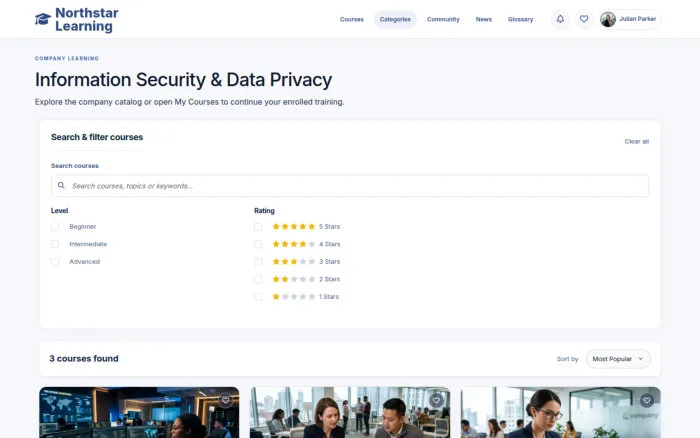Check the Beginner level filter
The image size is (700, 438).
tap(55, 227)
